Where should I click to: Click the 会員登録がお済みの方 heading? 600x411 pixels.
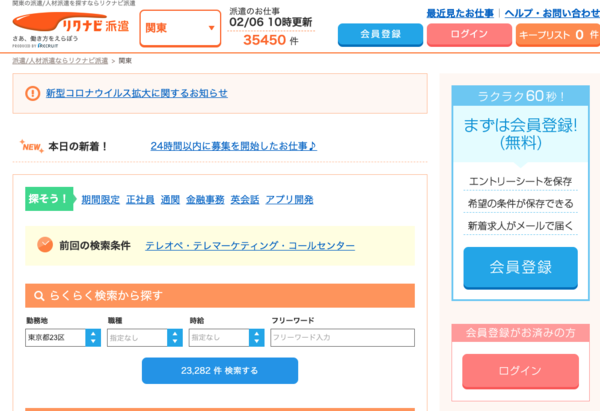coord(520,333)
